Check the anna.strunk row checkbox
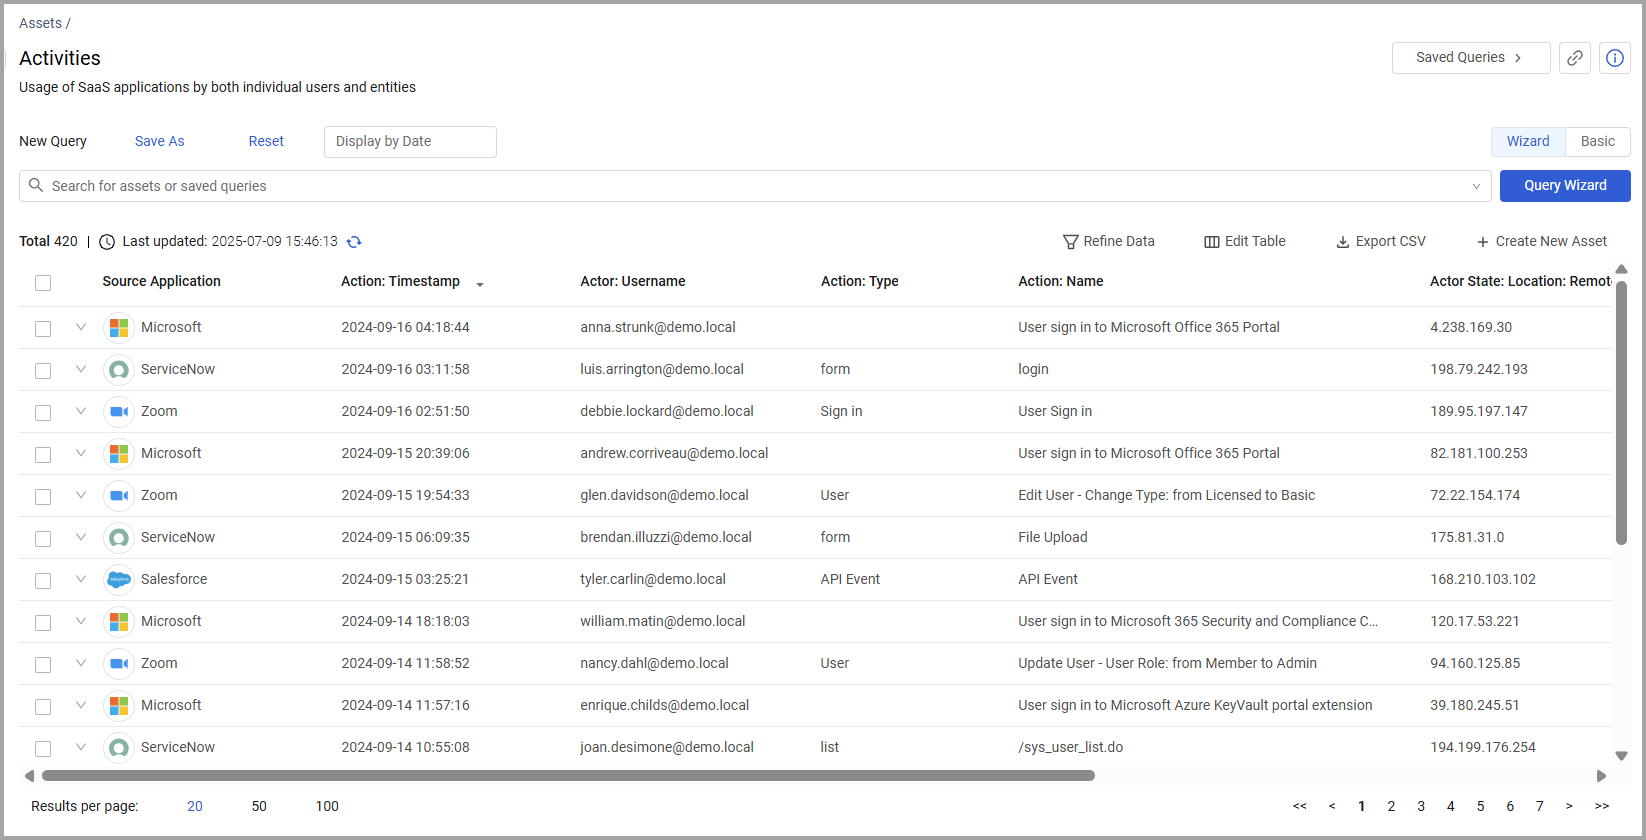The width and height of the screenshot is (1646, 840). point(43,329)
